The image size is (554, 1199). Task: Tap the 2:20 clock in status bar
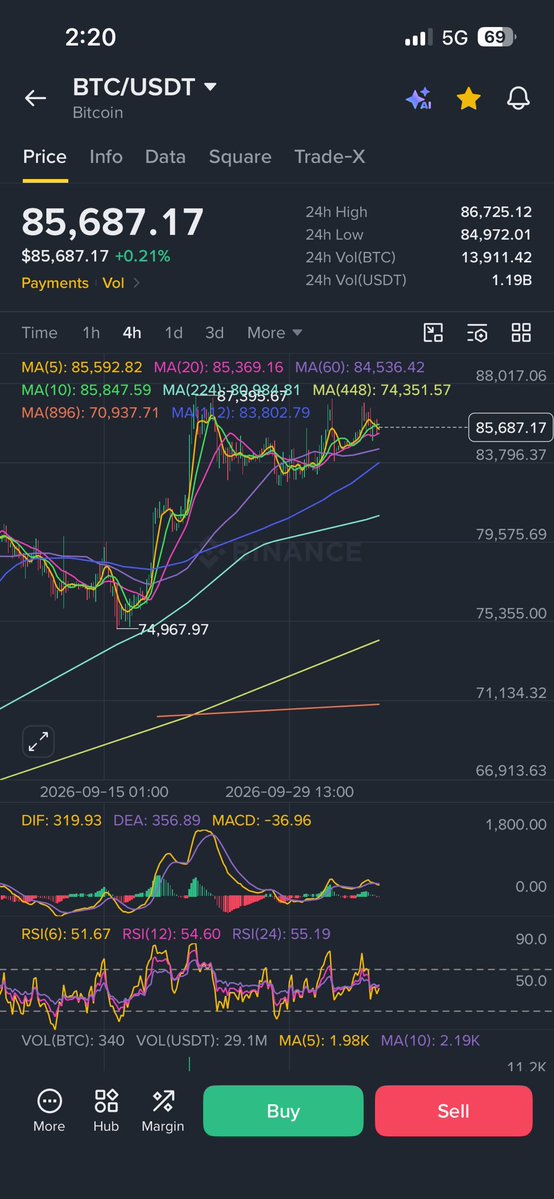click(x=90, y=37)
